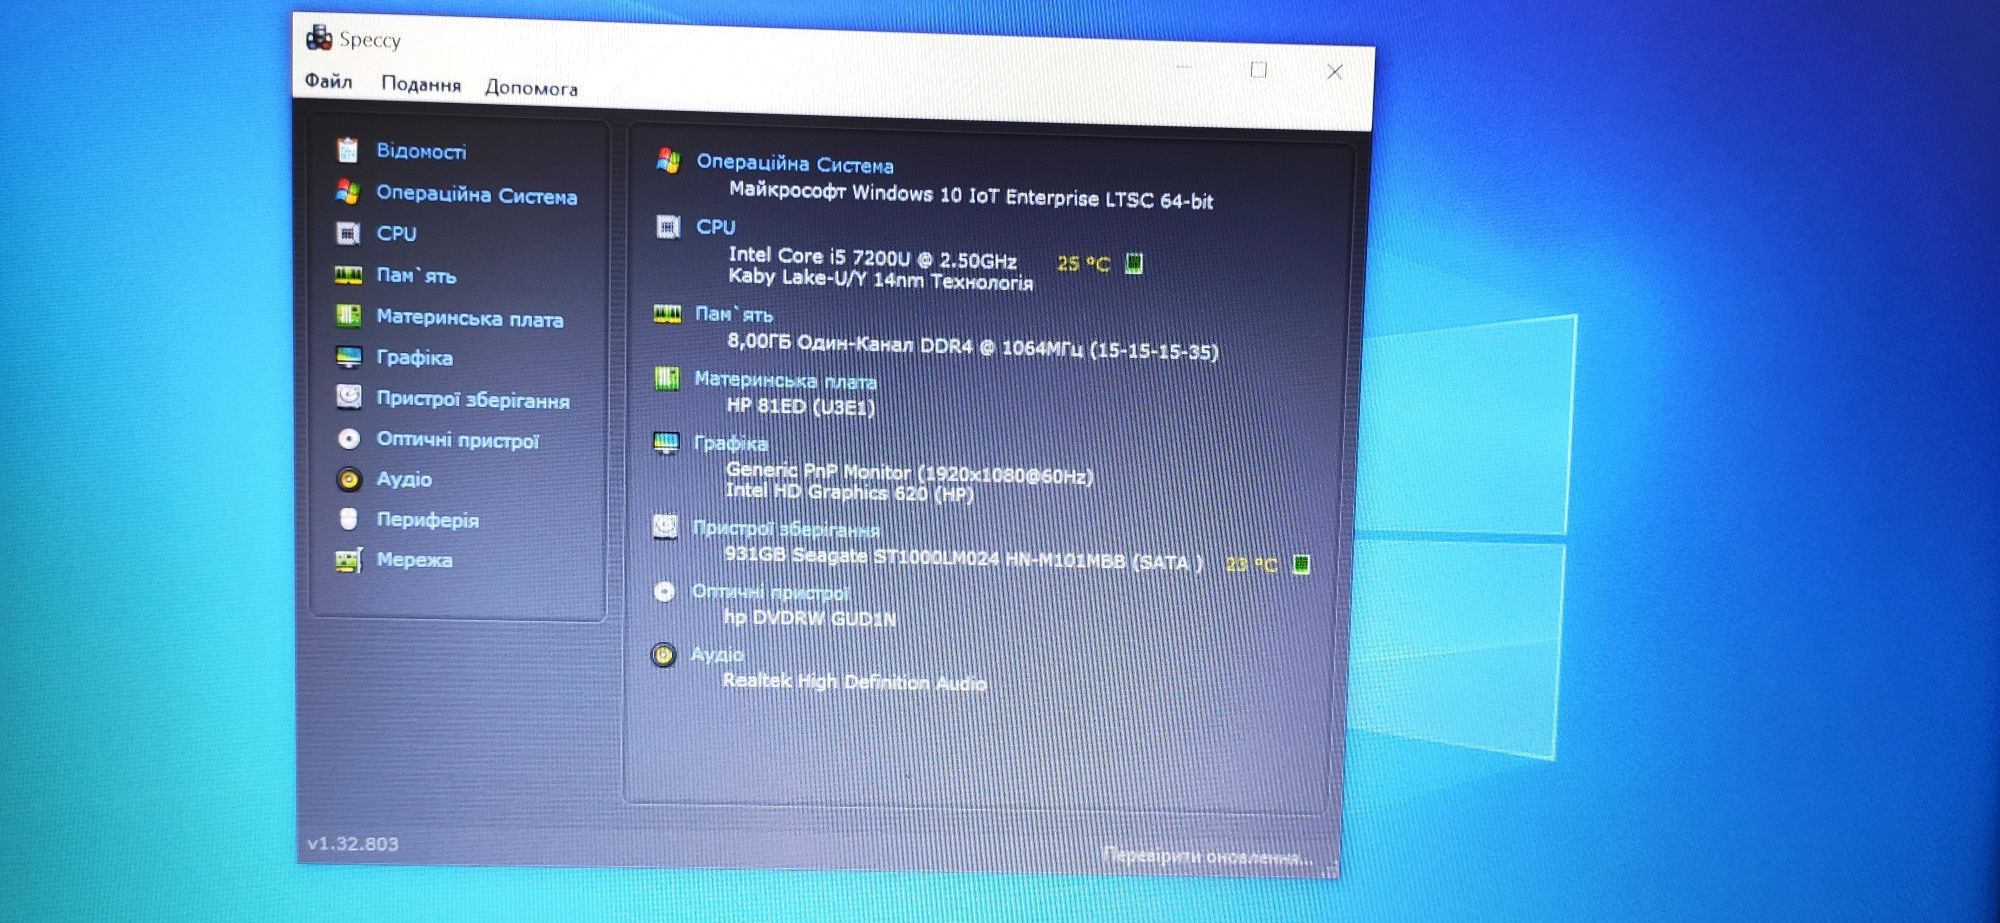
Task: Select Відомості in the sidebar
Action: (421, 151)
